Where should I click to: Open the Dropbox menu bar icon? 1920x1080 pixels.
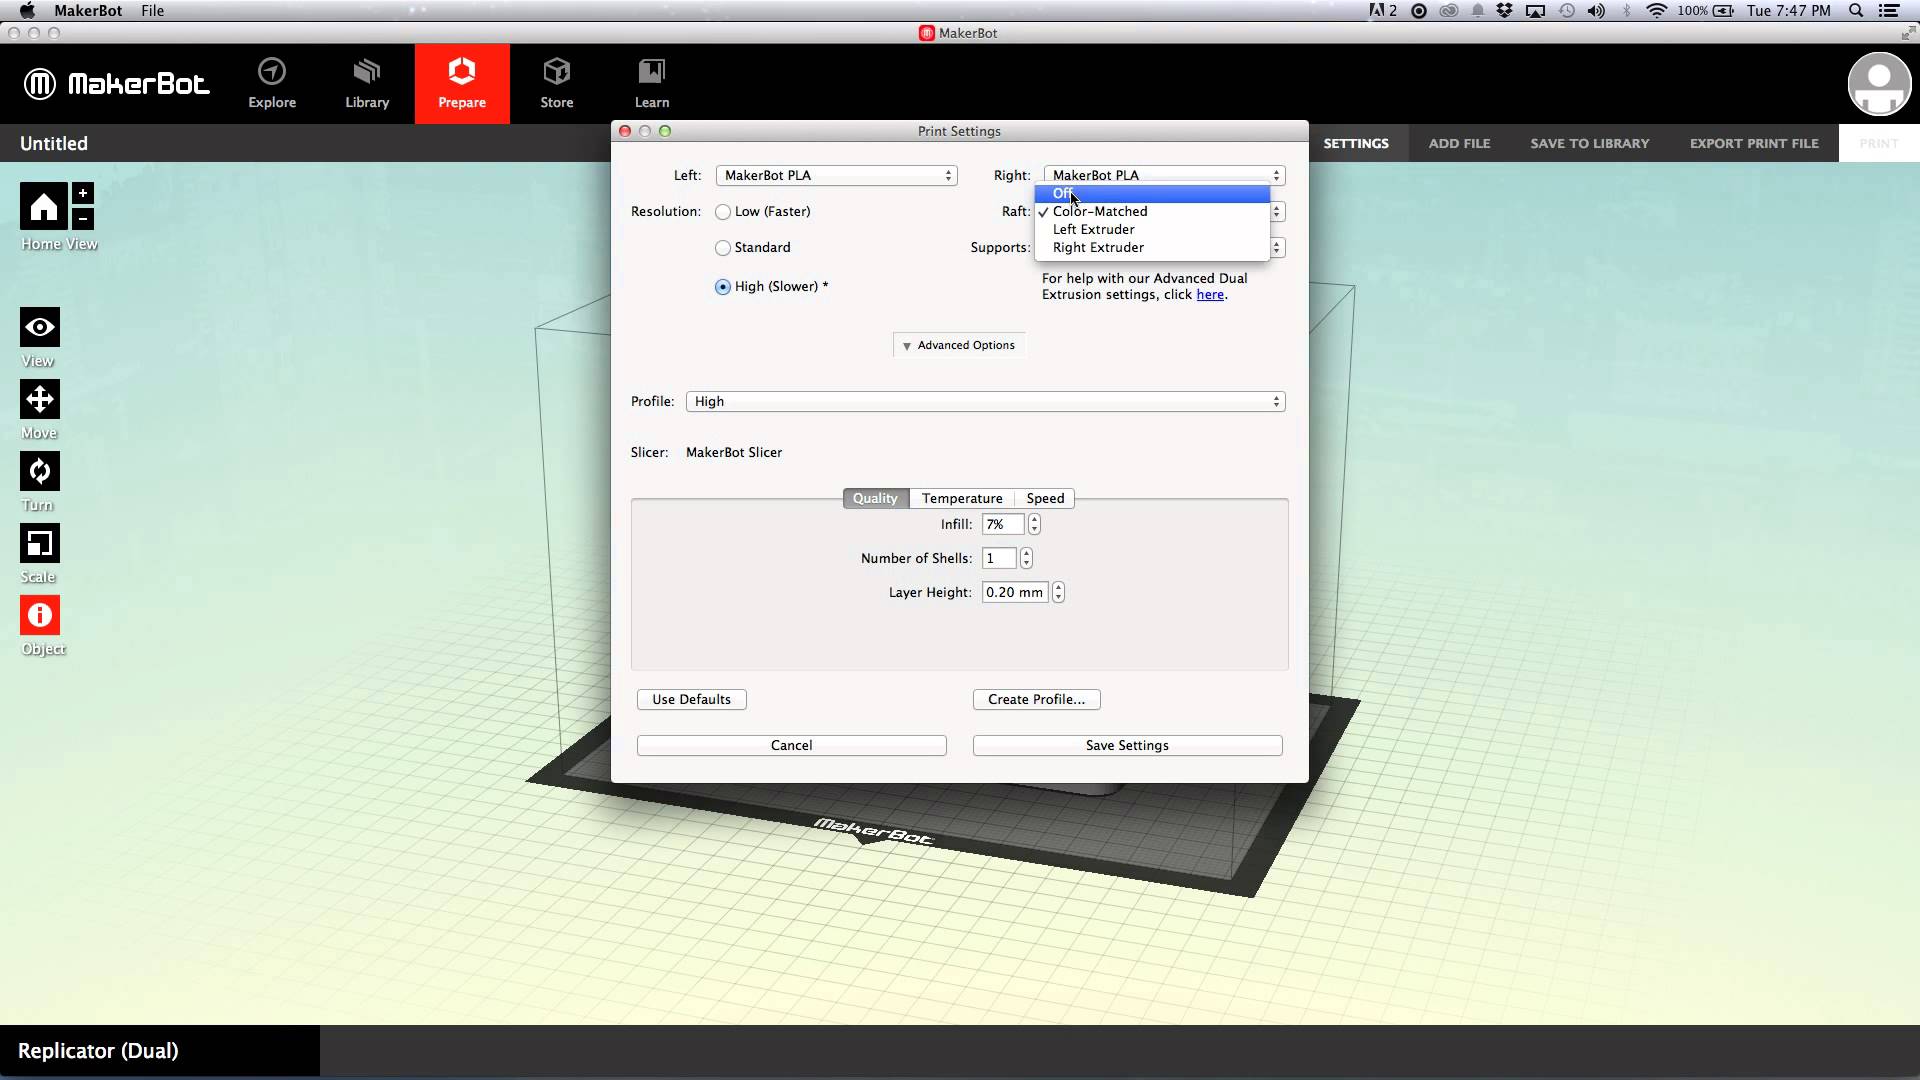pos(1505,11)
